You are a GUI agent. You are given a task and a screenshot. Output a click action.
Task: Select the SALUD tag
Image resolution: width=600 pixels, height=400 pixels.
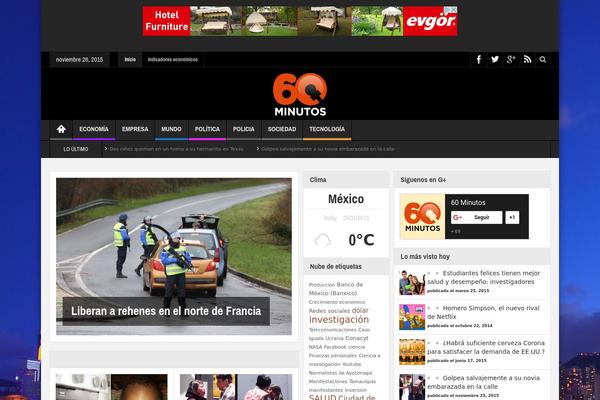coord(322,397)
